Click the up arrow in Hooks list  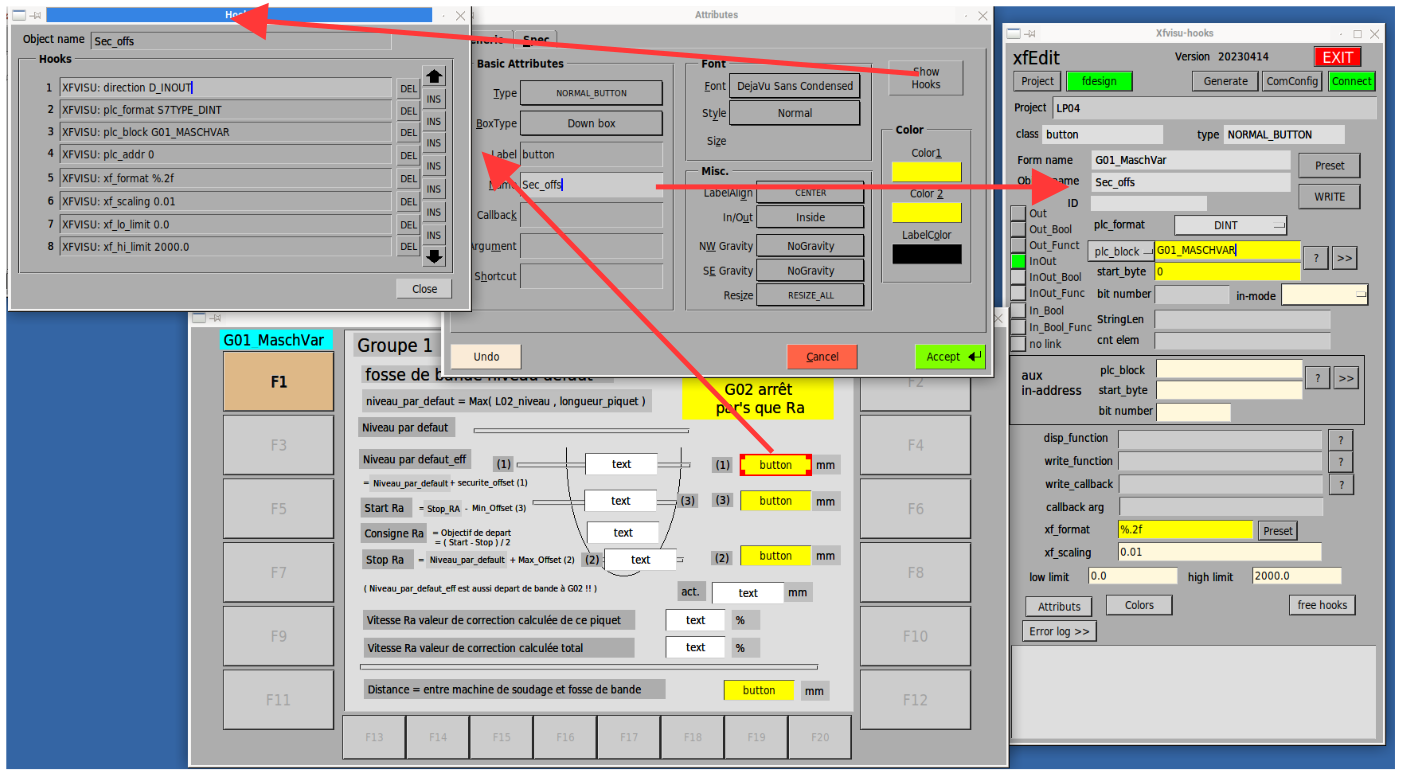[x=434, y=76]
